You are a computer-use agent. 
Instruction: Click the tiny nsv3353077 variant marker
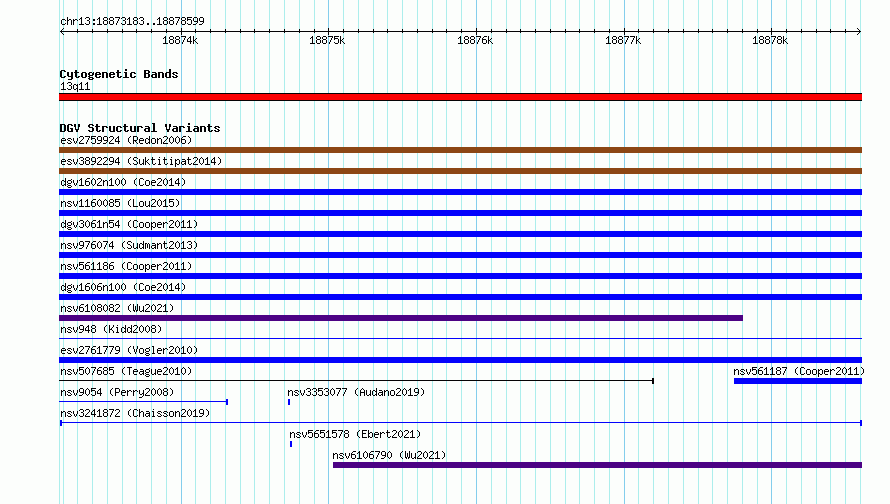point(289,402)
